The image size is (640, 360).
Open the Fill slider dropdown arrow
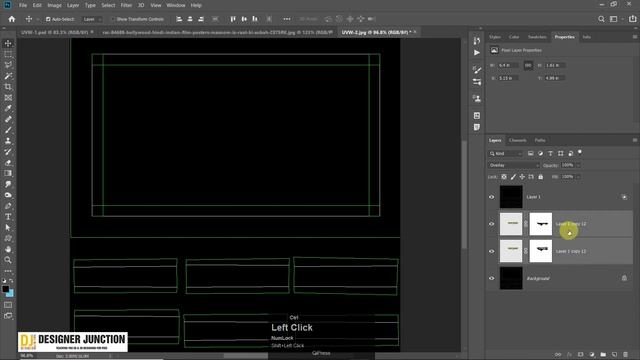[578, 177]
